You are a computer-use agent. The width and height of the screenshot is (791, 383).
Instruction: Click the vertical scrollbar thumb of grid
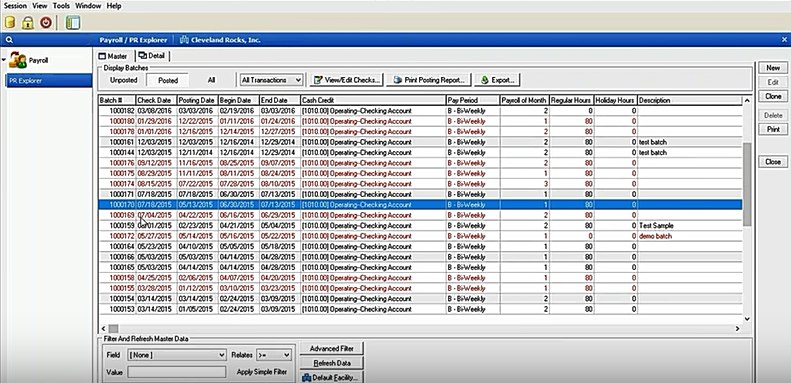point(747,184)
